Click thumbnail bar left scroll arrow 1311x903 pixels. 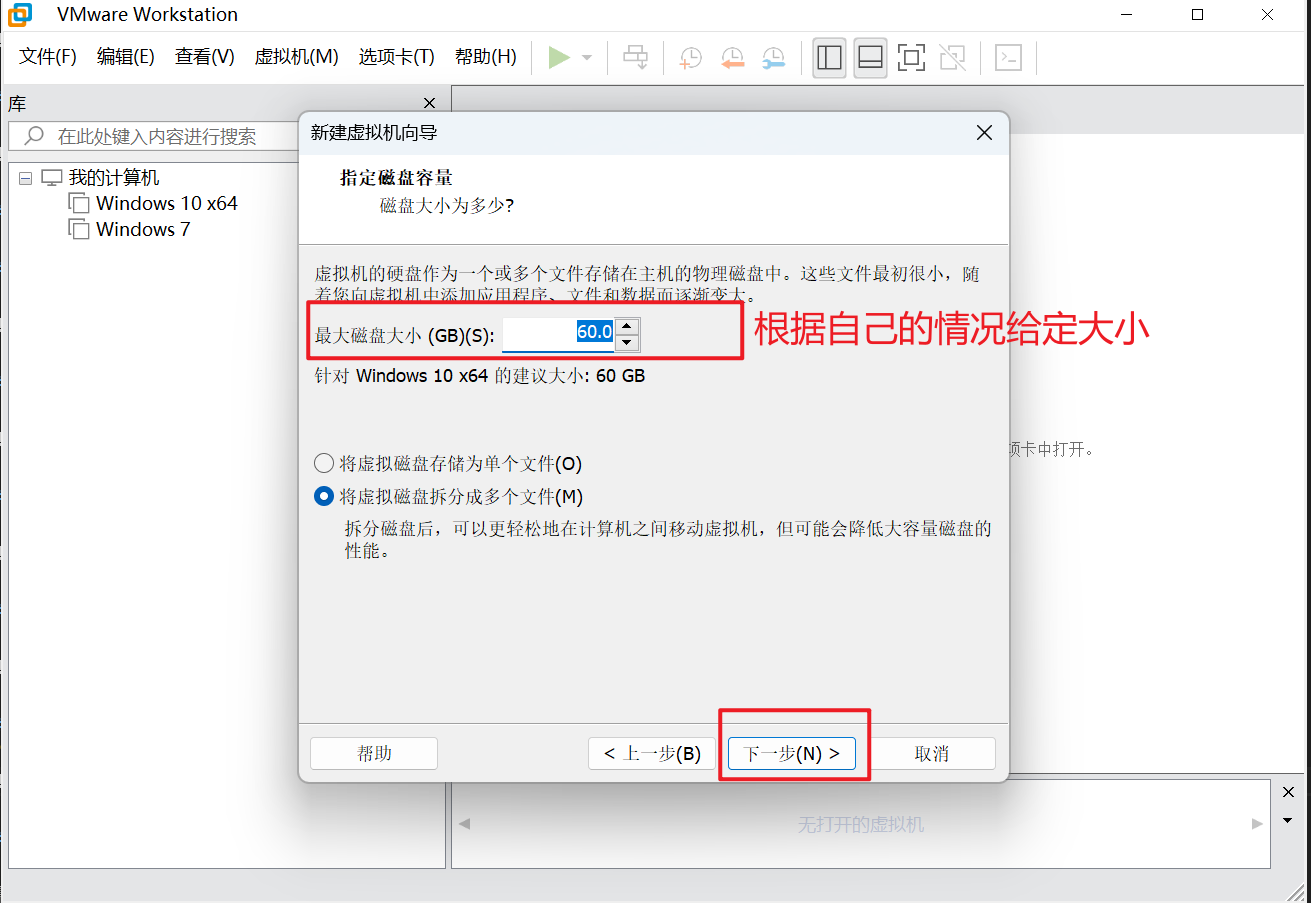point(464,824)
